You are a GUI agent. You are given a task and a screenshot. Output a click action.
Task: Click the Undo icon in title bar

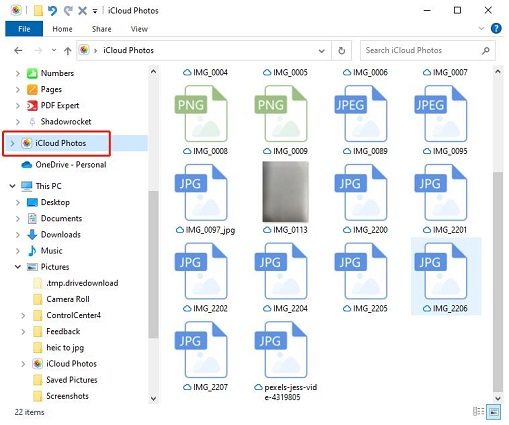[52, 11]
